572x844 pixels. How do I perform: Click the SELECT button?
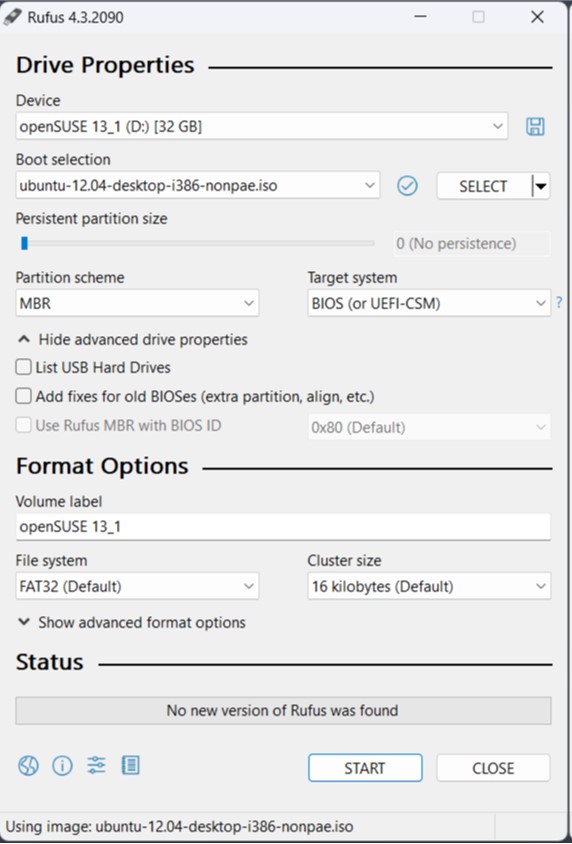pos(484,186)
